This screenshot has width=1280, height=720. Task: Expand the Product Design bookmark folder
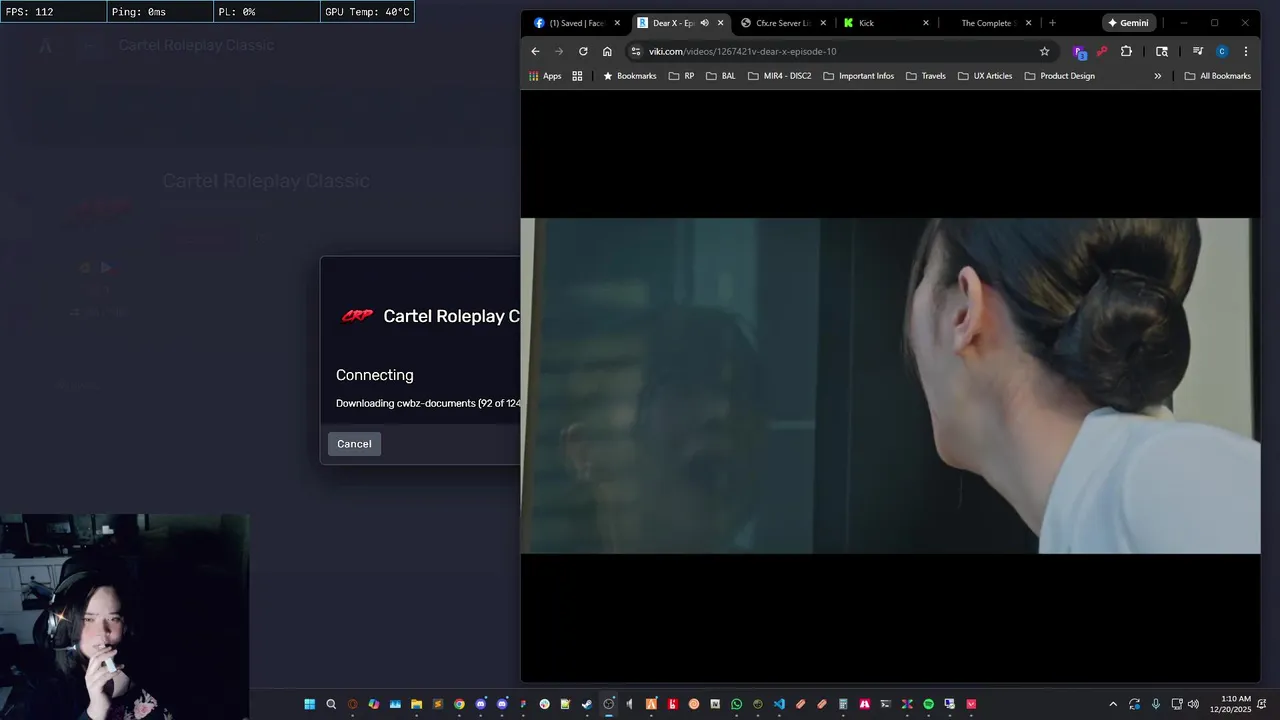tap(1059, 76)
